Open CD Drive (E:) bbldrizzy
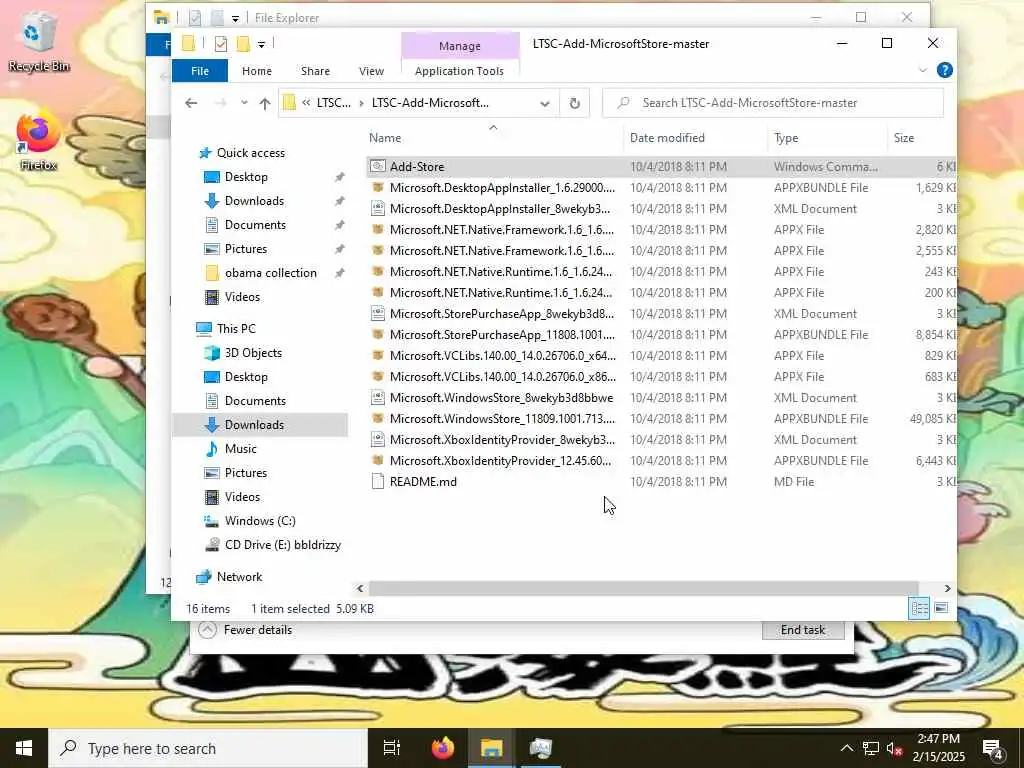Viewport: 1024px width, 768px height. click(282, 545)
